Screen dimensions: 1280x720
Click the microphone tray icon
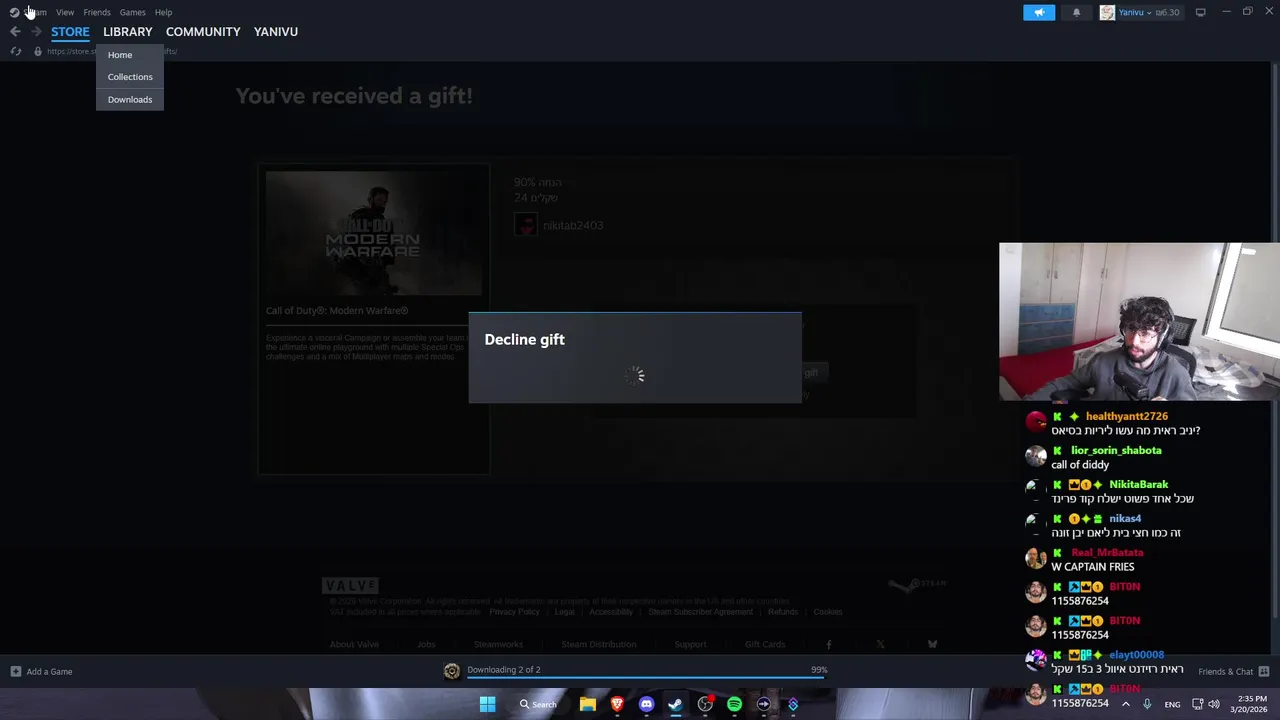click(1147, 704)
